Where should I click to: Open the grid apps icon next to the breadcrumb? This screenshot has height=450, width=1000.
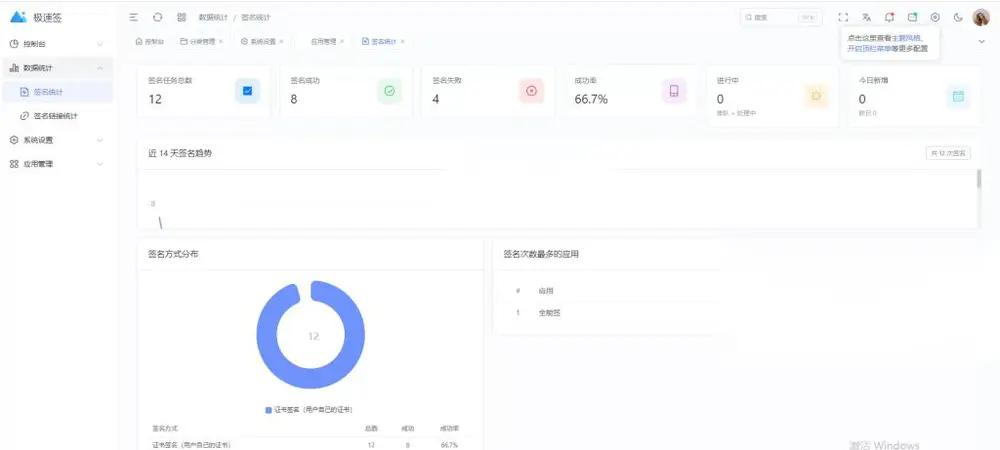[x=182, y=17]
